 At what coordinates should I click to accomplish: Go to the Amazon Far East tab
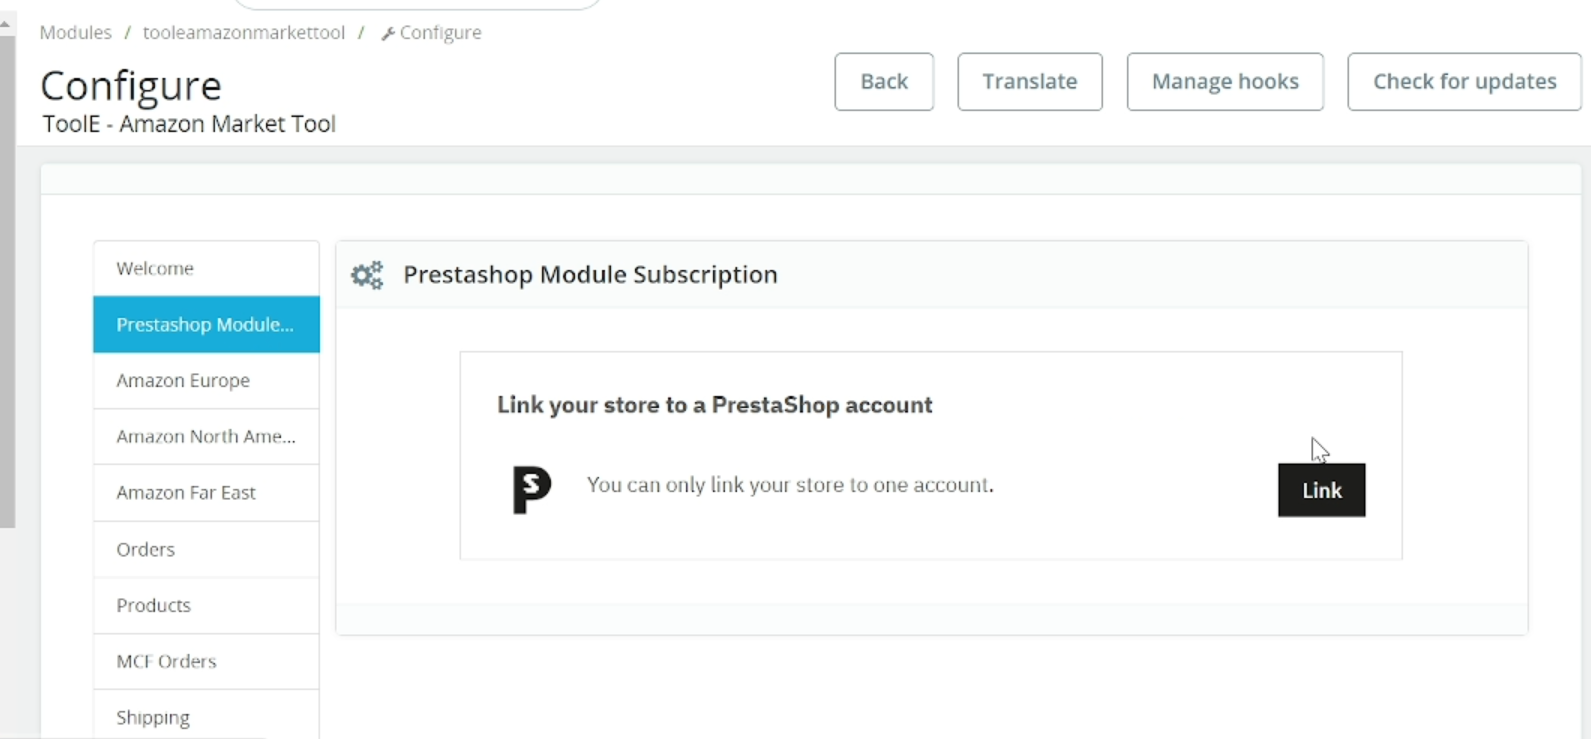point(206,492)
